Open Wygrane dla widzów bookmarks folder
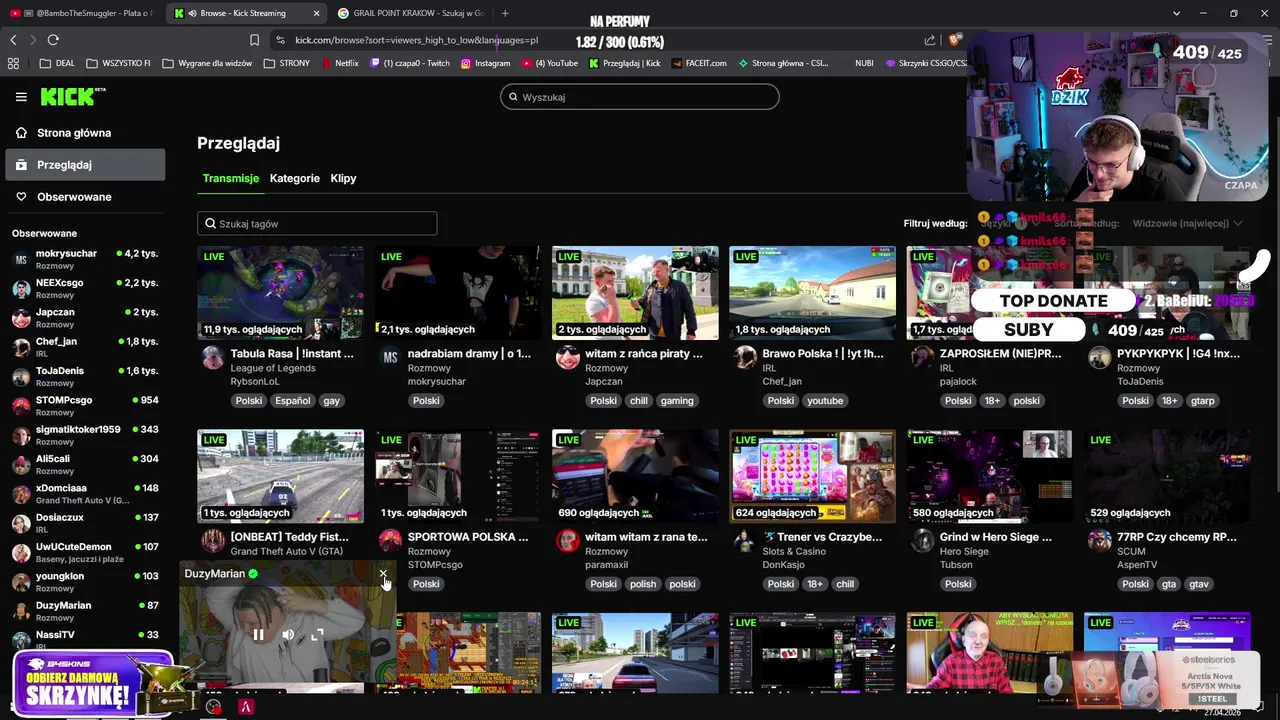This screenshot has height=720, width=1280. click(x=207, y=63)
